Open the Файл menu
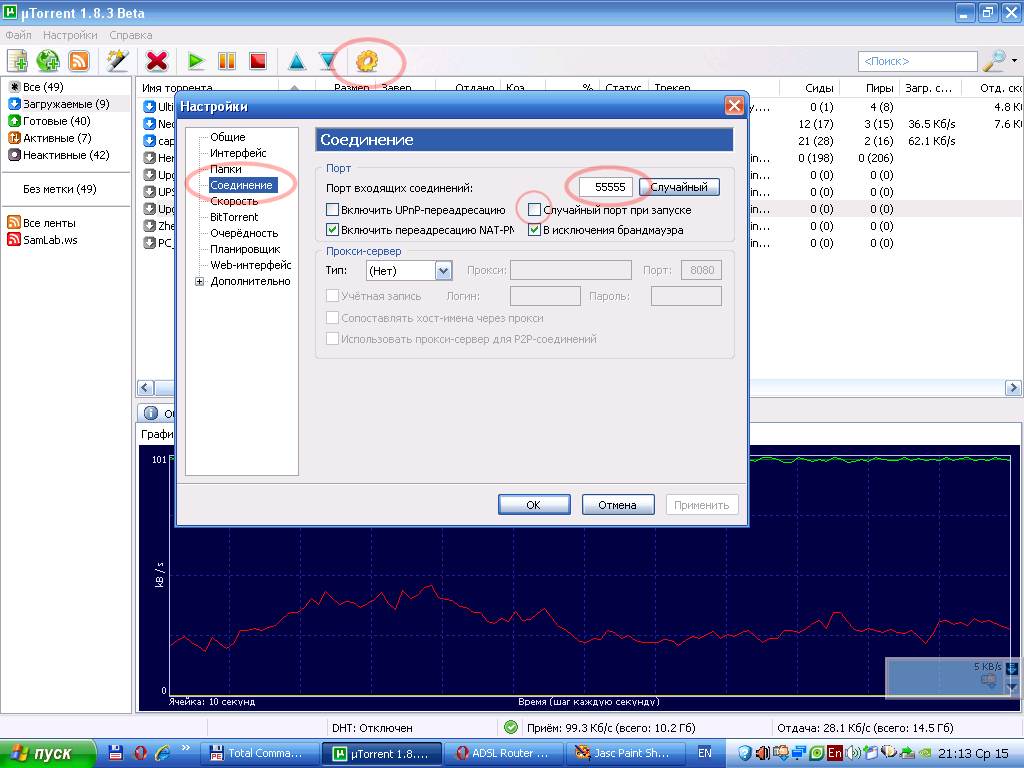The height and width of the screenshot is (768, 1024). click(18, 35)
